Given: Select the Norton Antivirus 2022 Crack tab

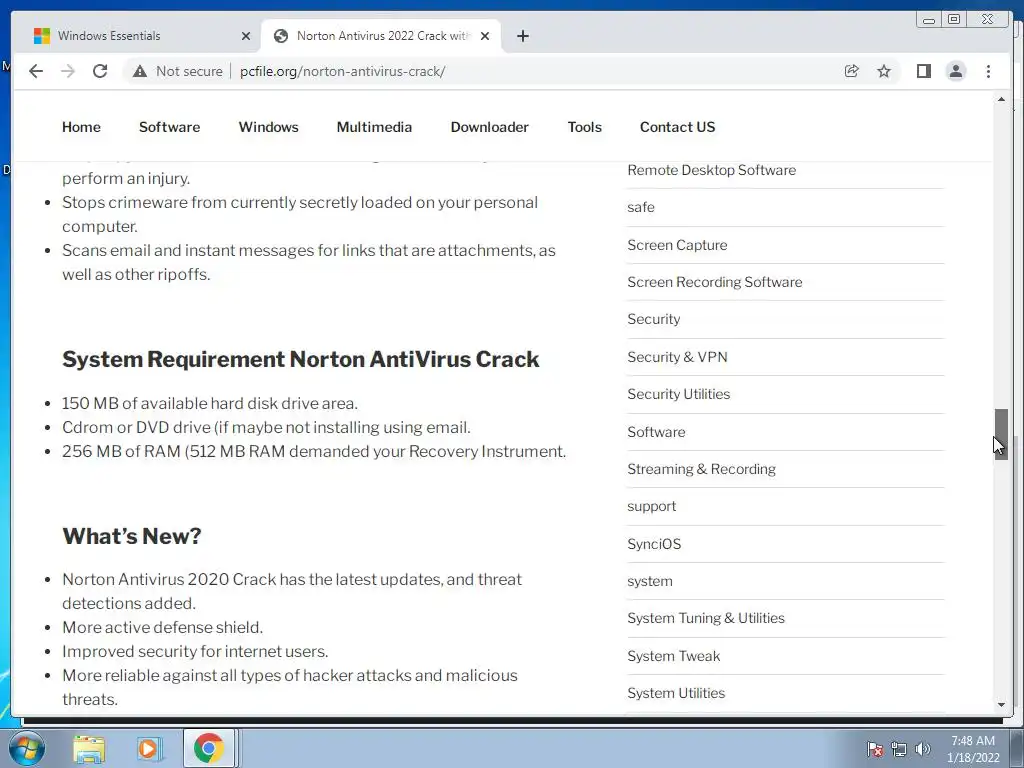Looking at the screenshot, I should click(x=381, y=36).
